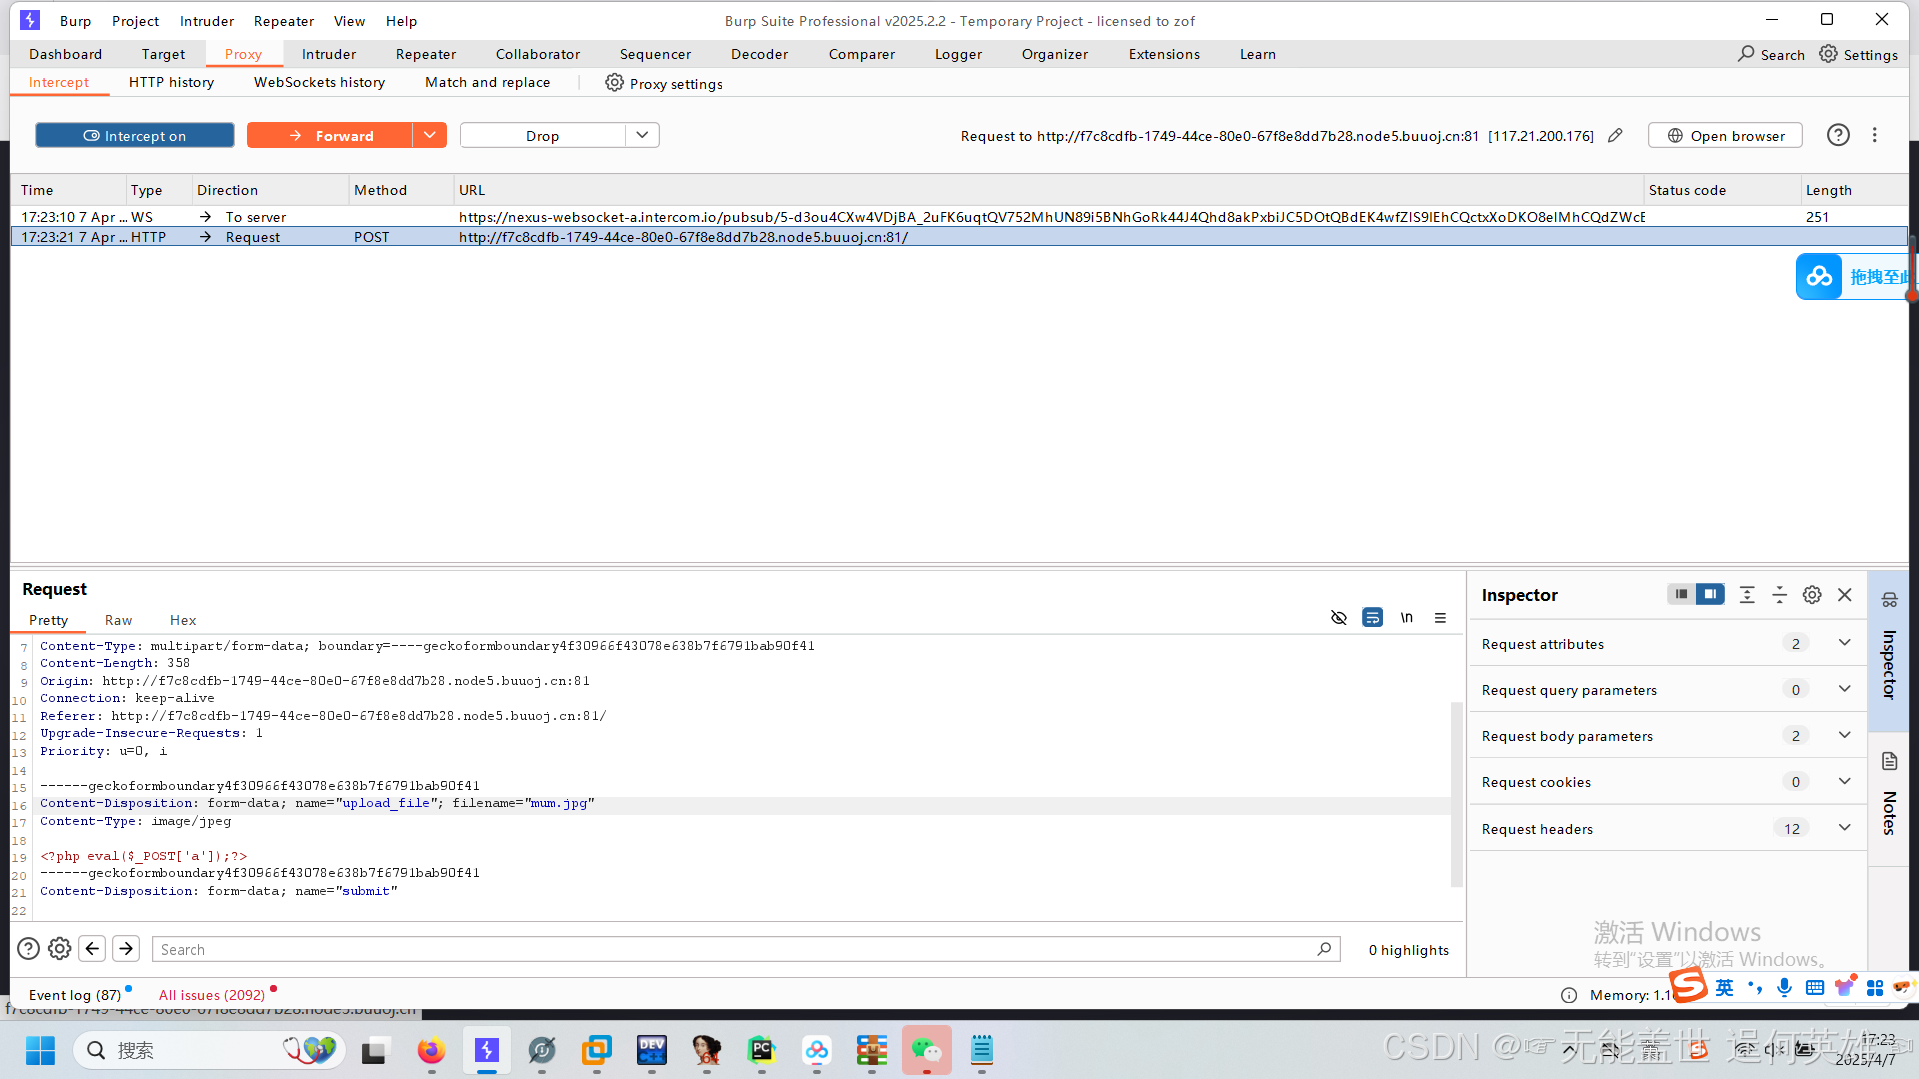Toggle the Intercept on button
Viewport: 1919px width, 1079px height.
click(135, 136)
